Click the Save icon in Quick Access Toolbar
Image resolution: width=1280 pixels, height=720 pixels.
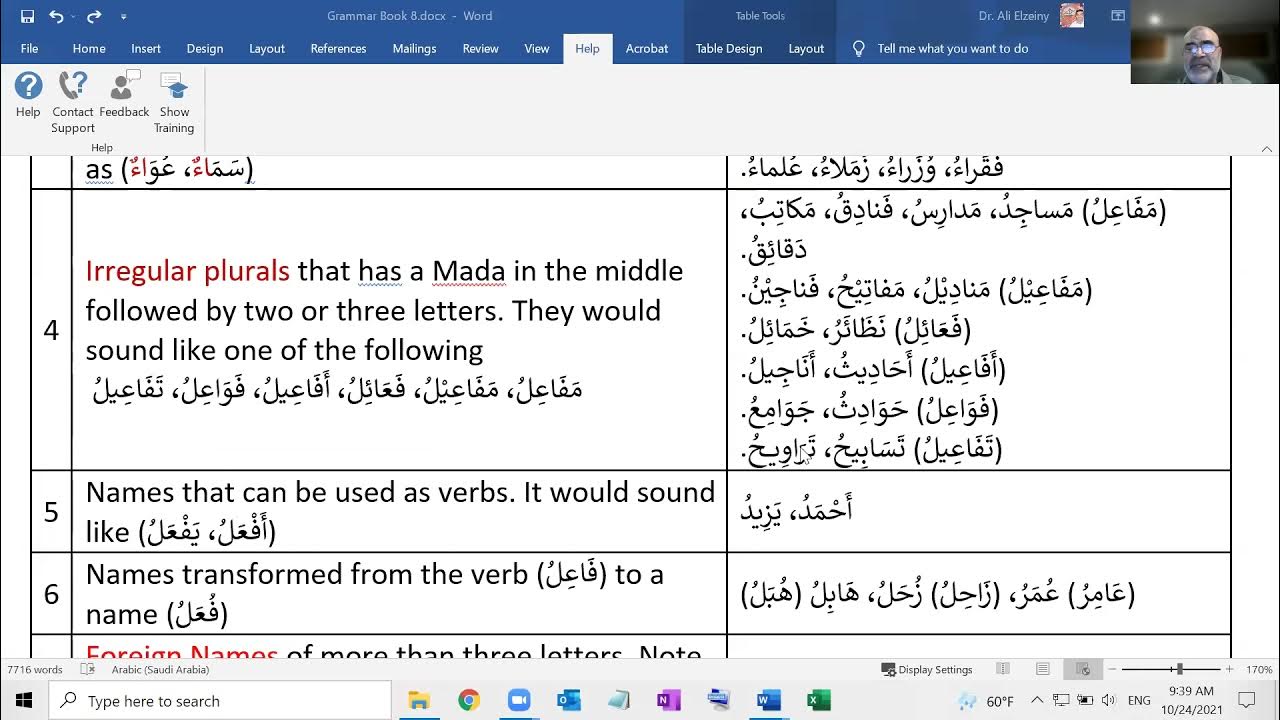click(27, 16)
